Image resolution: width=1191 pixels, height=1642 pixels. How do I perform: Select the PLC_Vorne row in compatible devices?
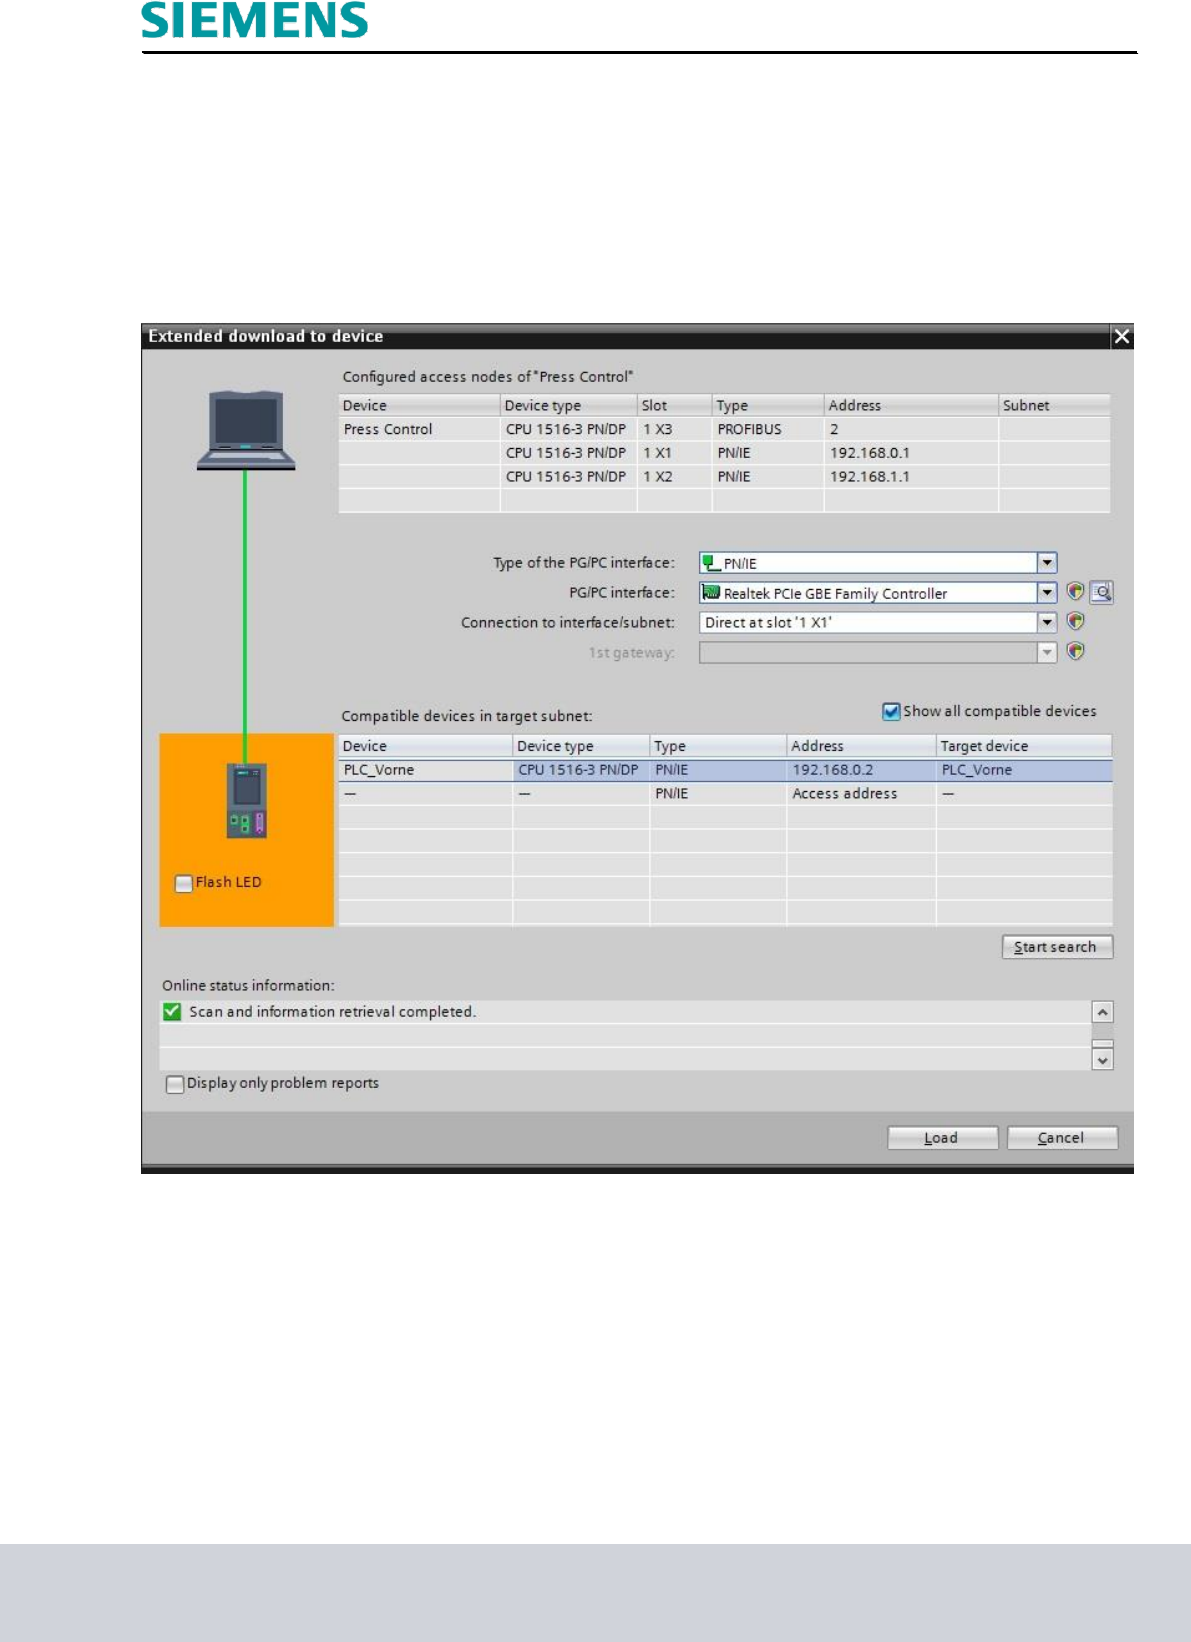click(x=725, y=770)
